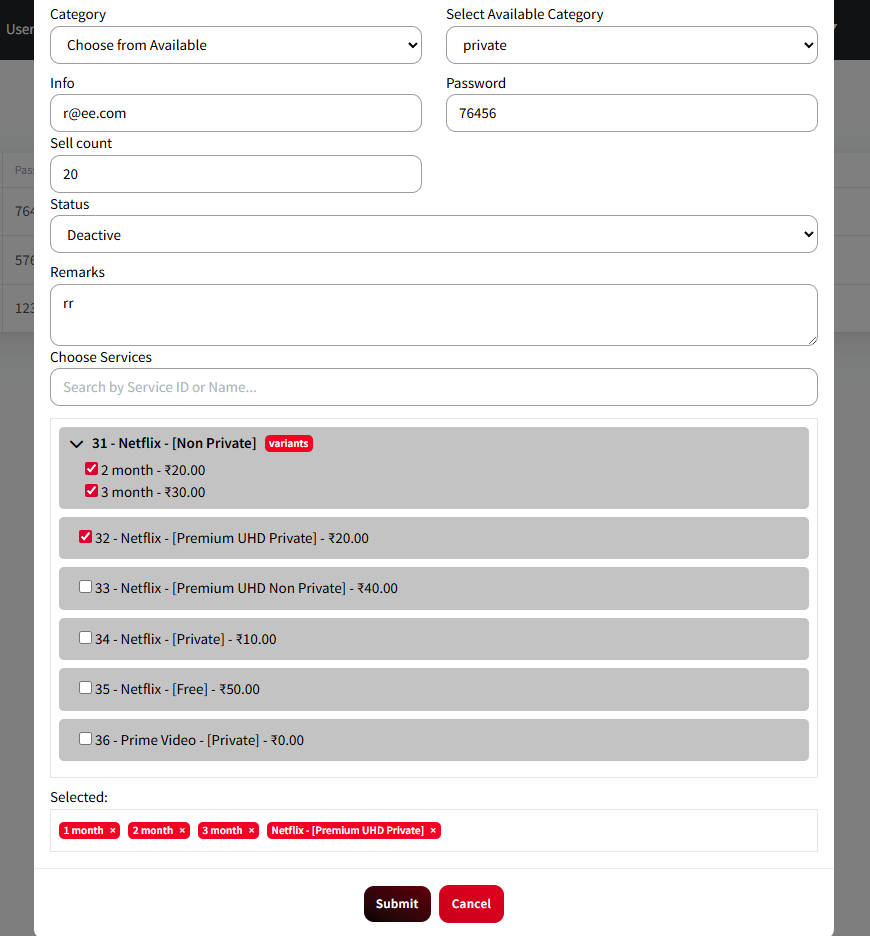Focus the Search by Service ID box
870x936 pixels.
point(434,387)
